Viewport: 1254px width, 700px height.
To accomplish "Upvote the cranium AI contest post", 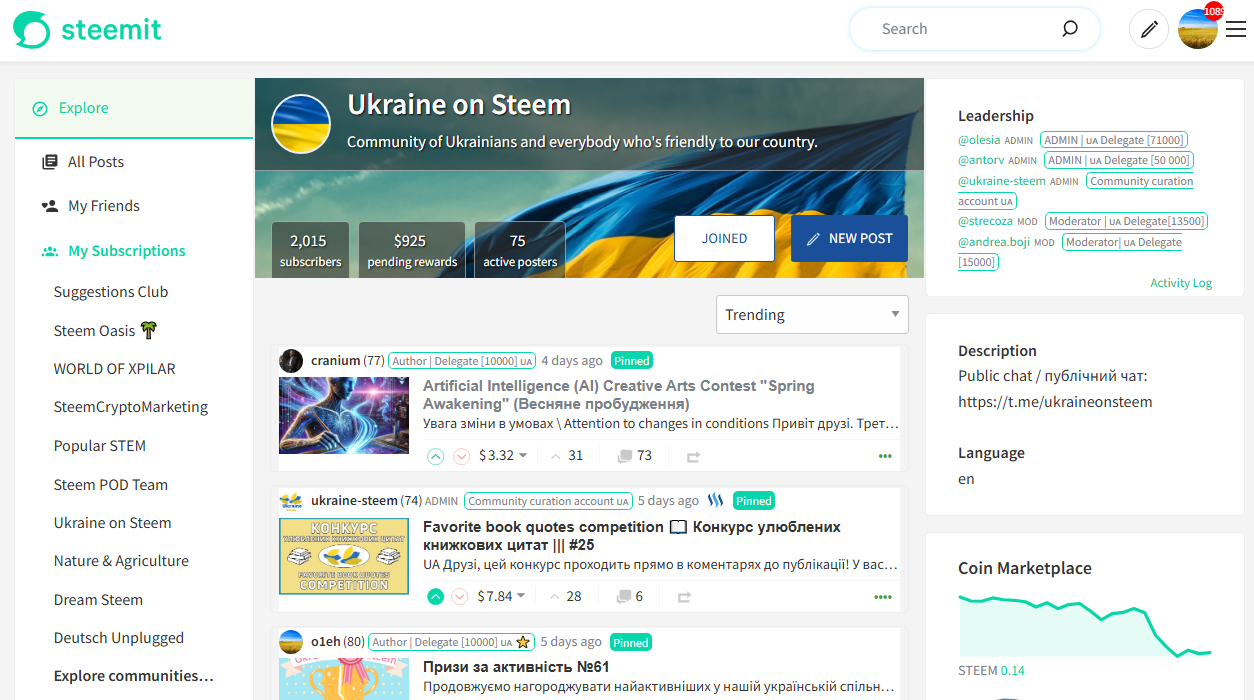I will coord(435,456).
